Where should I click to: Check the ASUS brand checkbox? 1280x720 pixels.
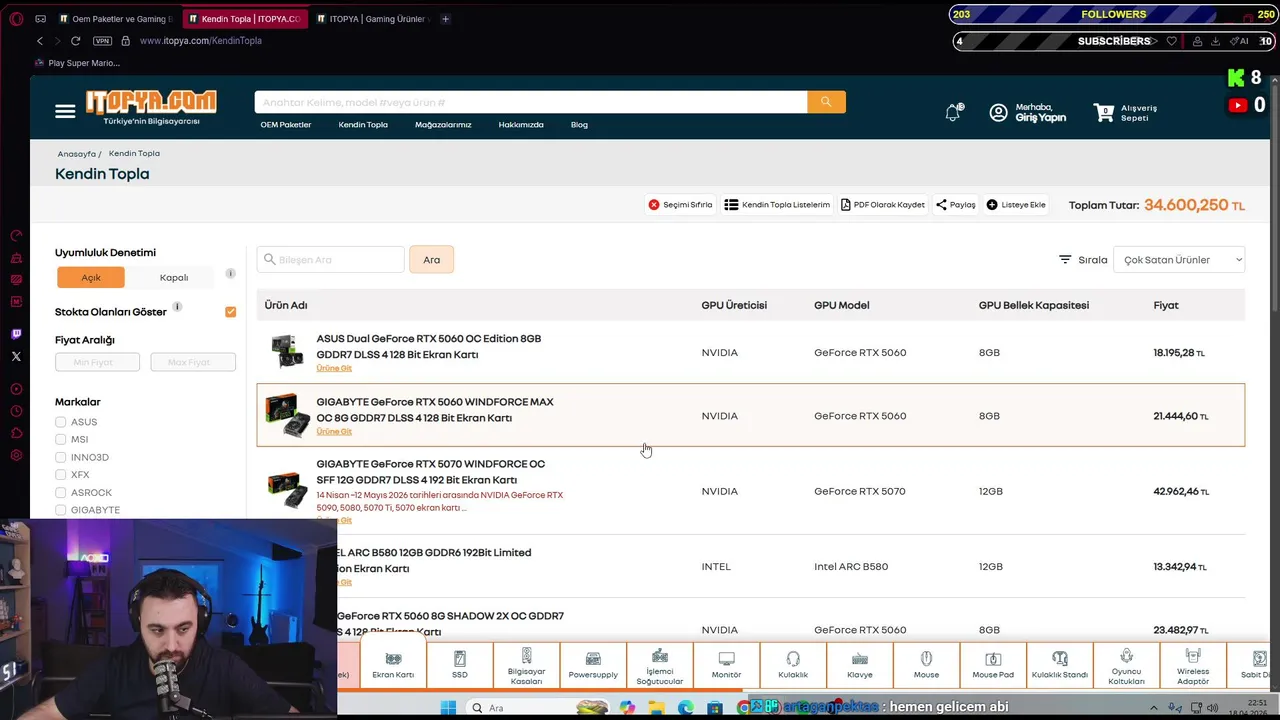click(61, 422)
